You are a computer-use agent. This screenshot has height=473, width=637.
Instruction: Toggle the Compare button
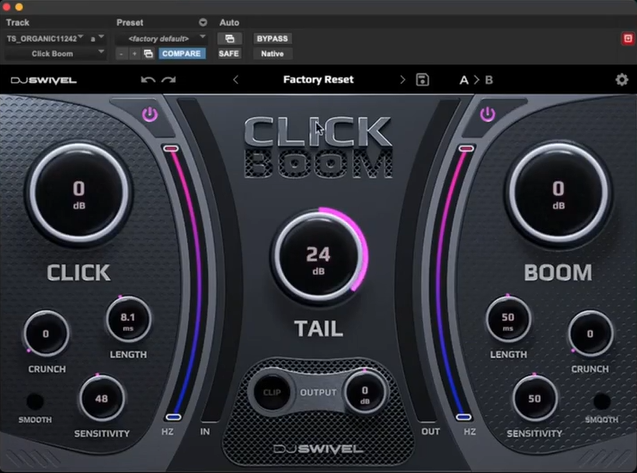coord(181,54)
